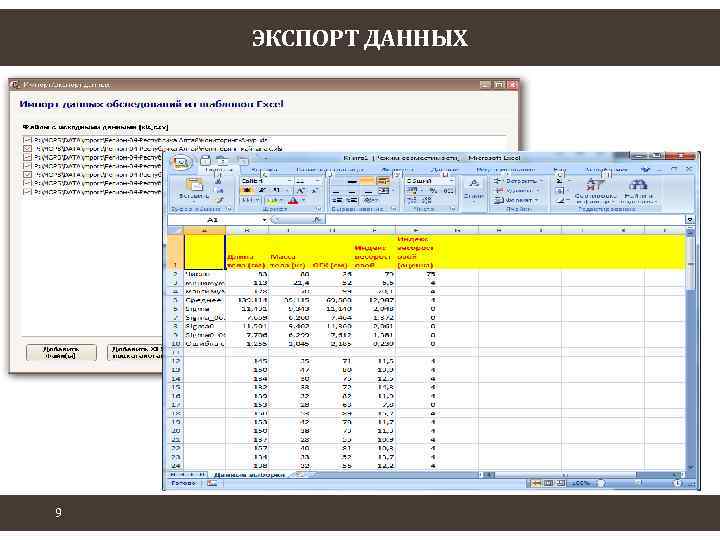Toggle second file checkbox in import dialog
720x540 pixels.
(x=27, y=148)
